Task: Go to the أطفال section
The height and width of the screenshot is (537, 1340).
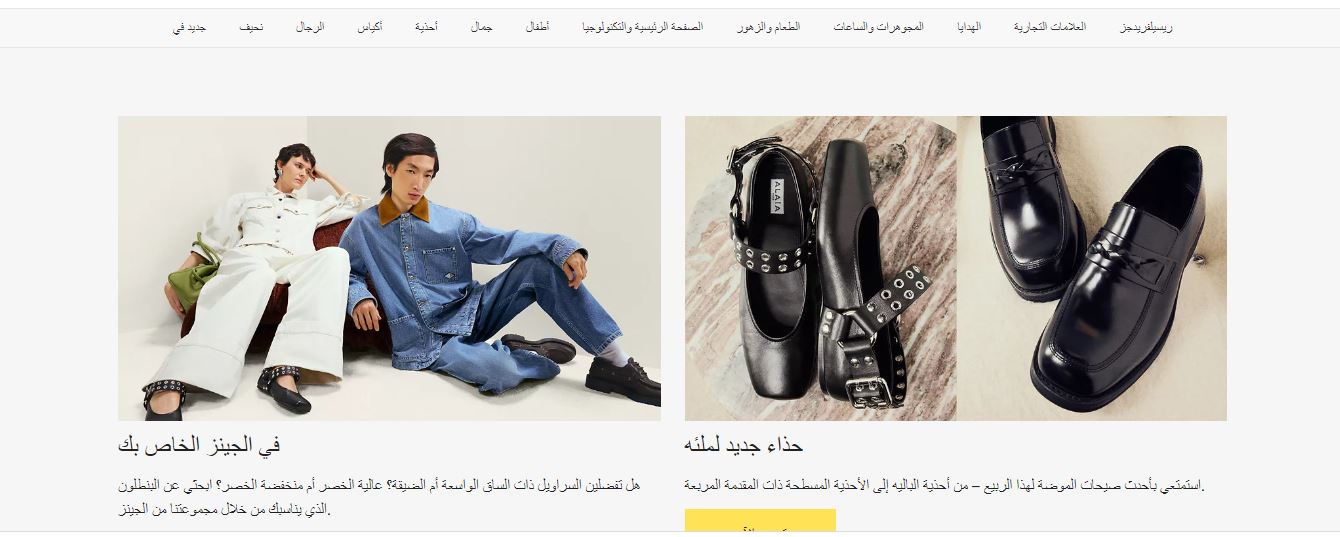Action: click(x=537, y=27)
